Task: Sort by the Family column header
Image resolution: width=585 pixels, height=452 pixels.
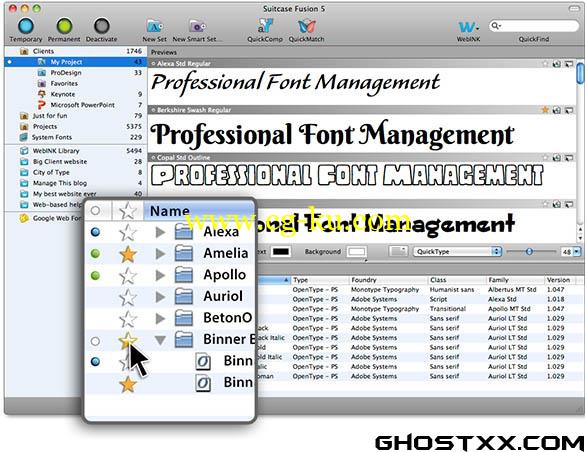Action: [x=515, y=280]
